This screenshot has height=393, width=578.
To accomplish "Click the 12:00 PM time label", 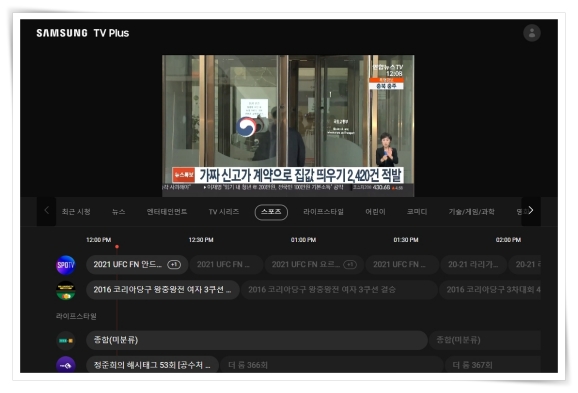I will 98,240.
